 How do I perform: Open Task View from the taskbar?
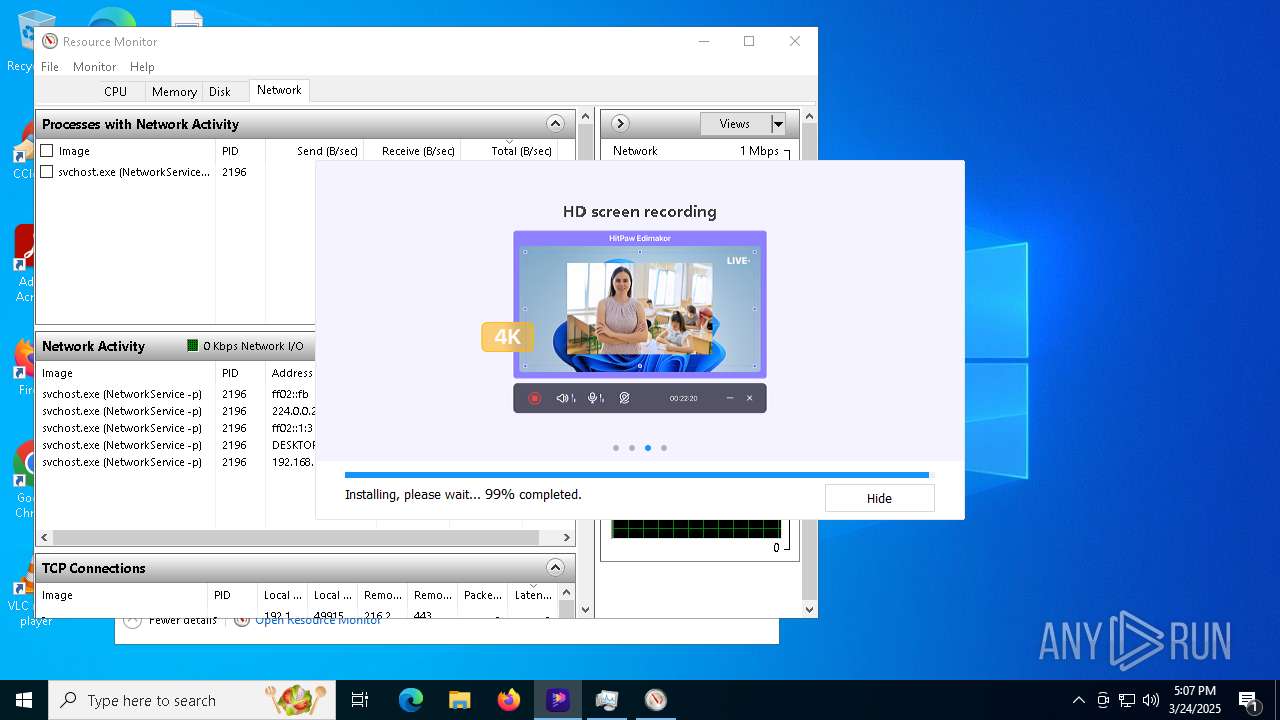click(360, 700)
